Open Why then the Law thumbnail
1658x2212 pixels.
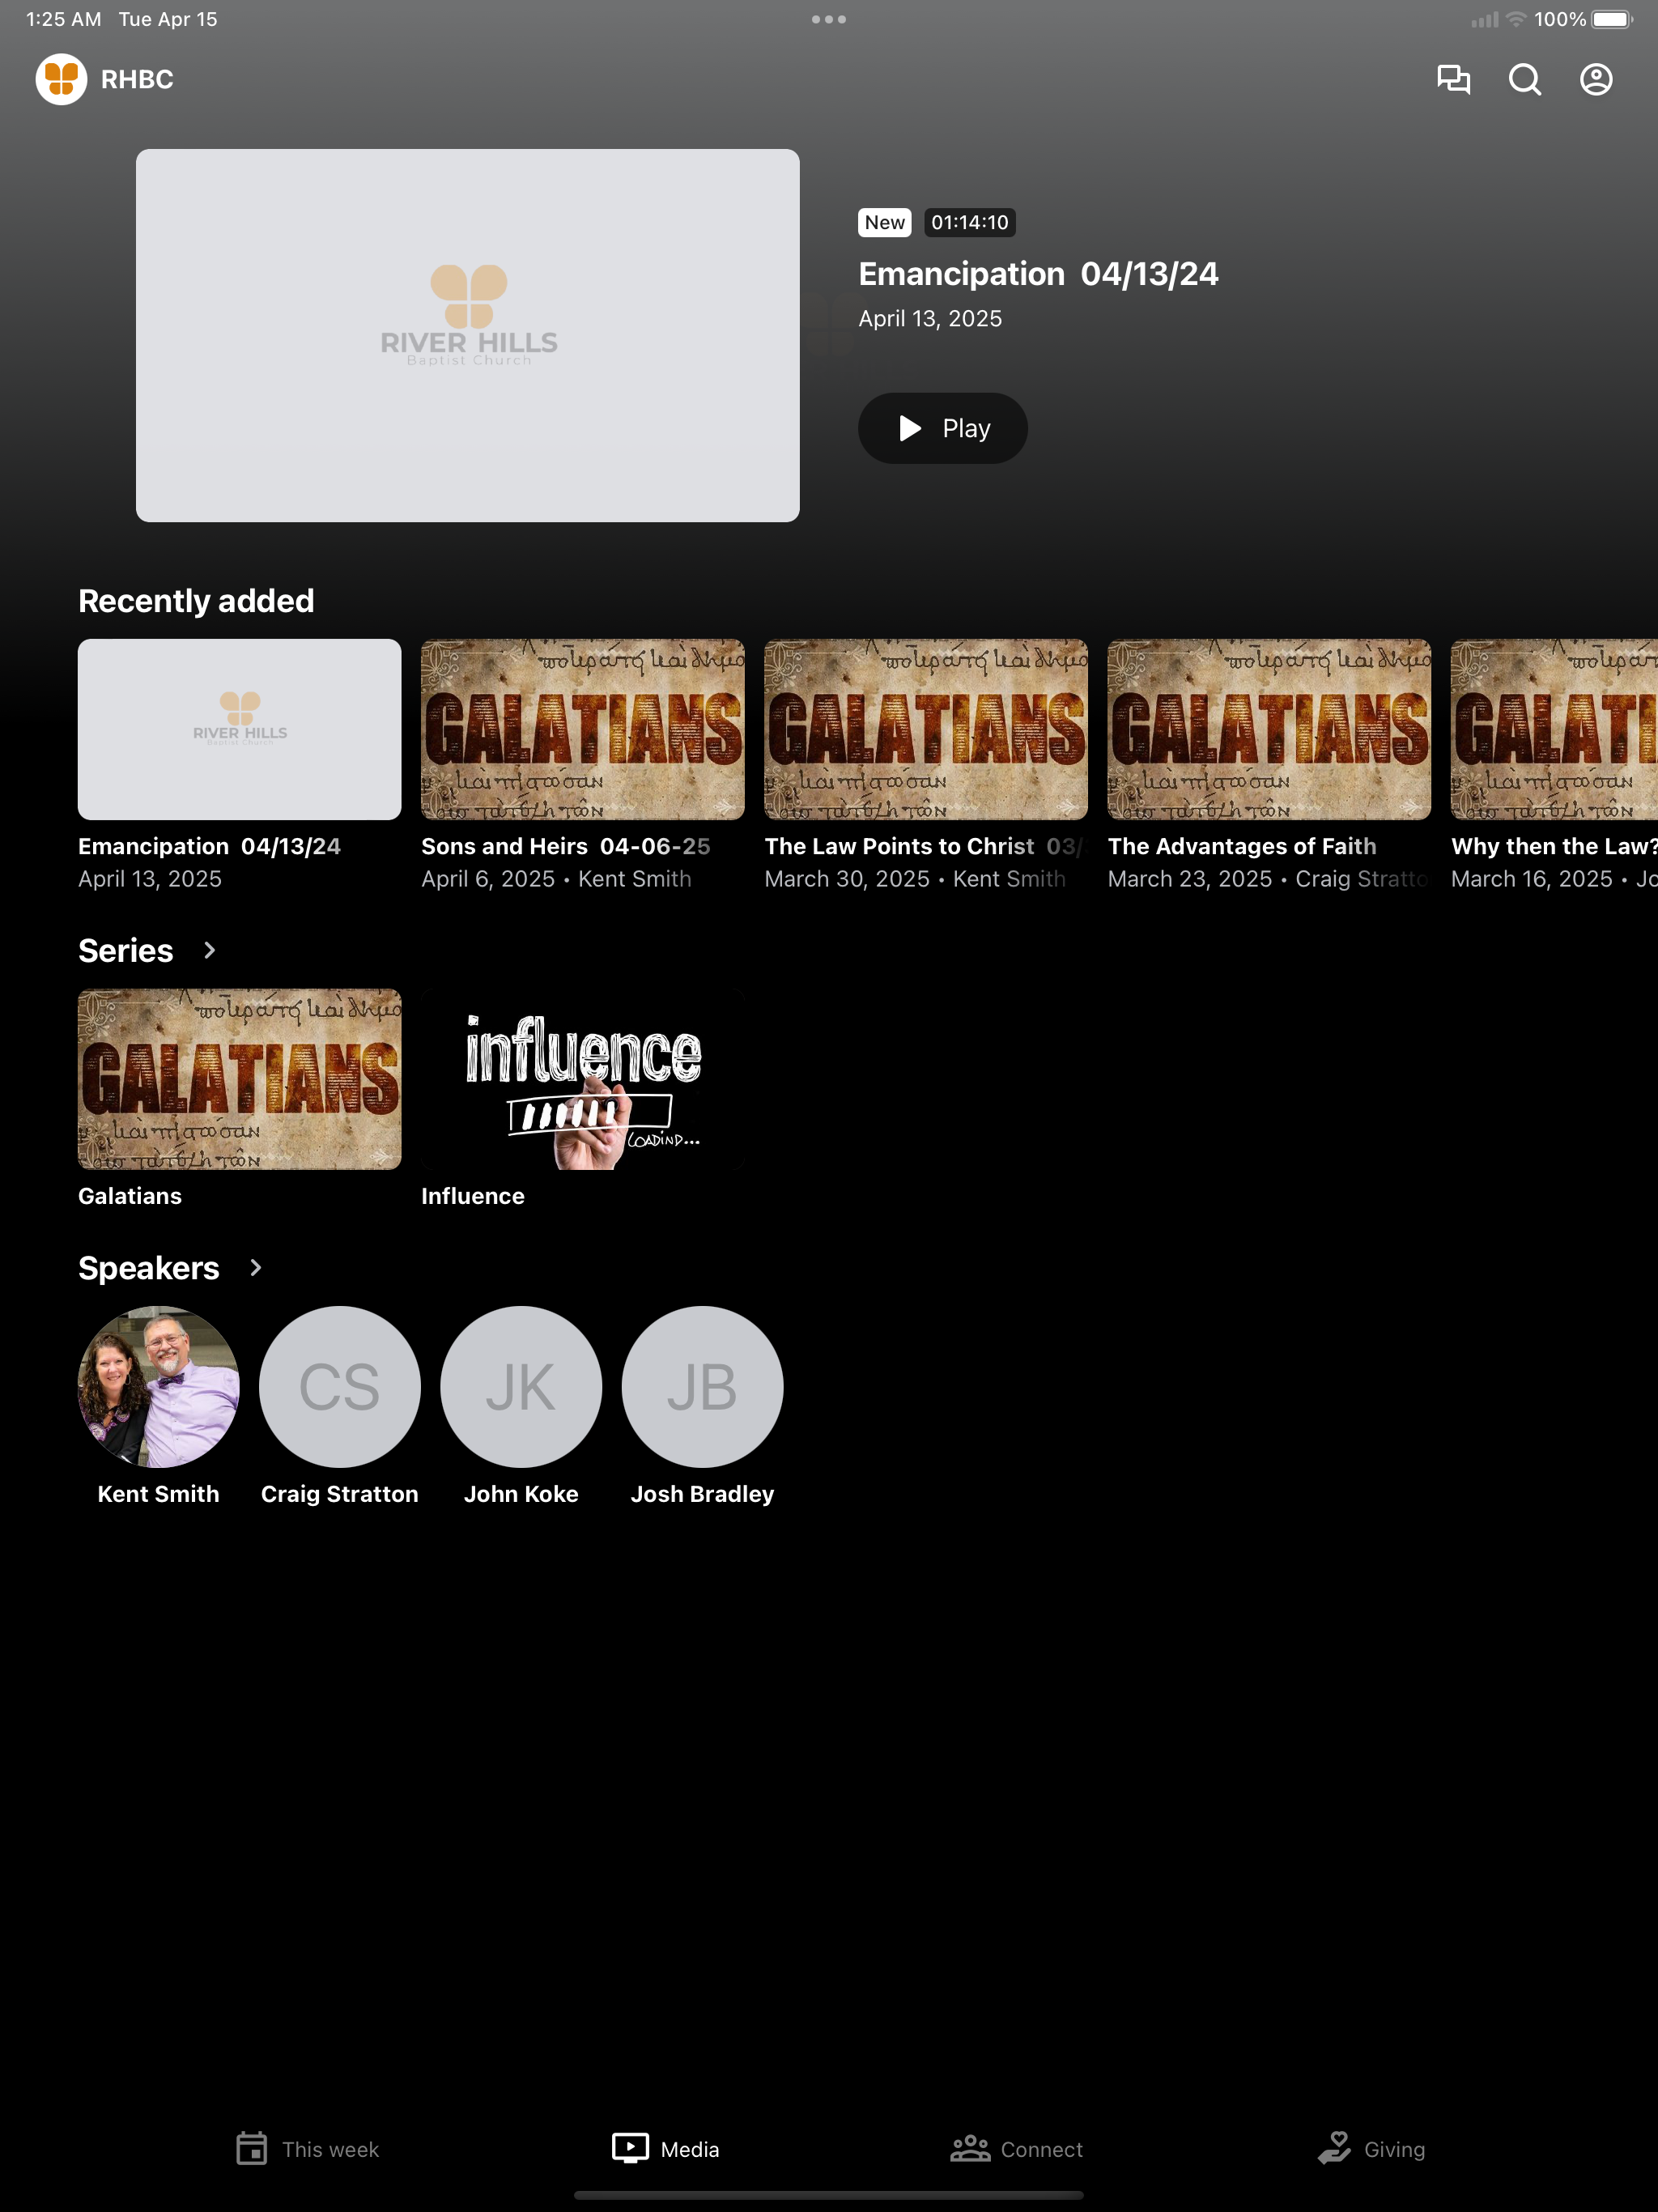(1554, 729)
